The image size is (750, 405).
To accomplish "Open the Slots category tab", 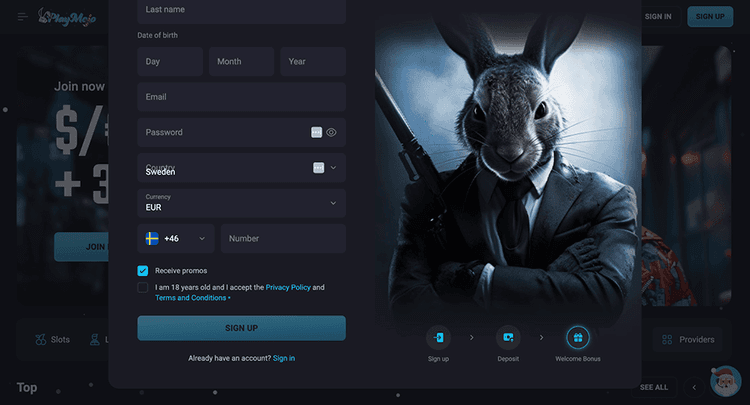I will click(53, 339).
